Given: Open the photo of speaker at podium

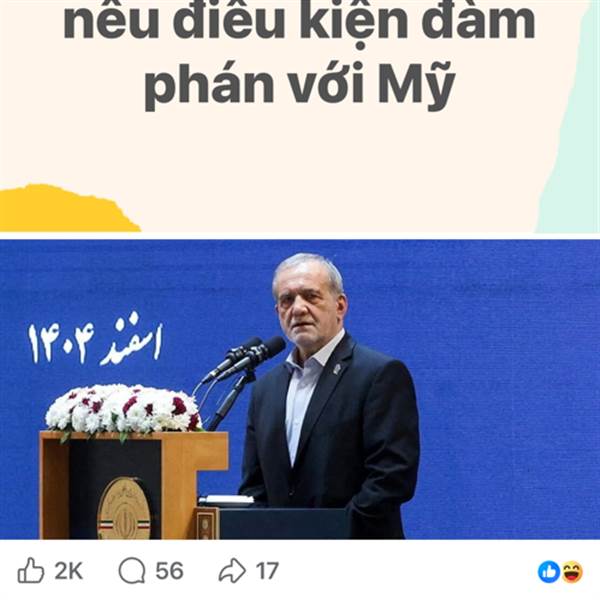Looking at the screenshot, I should point(300,389).
